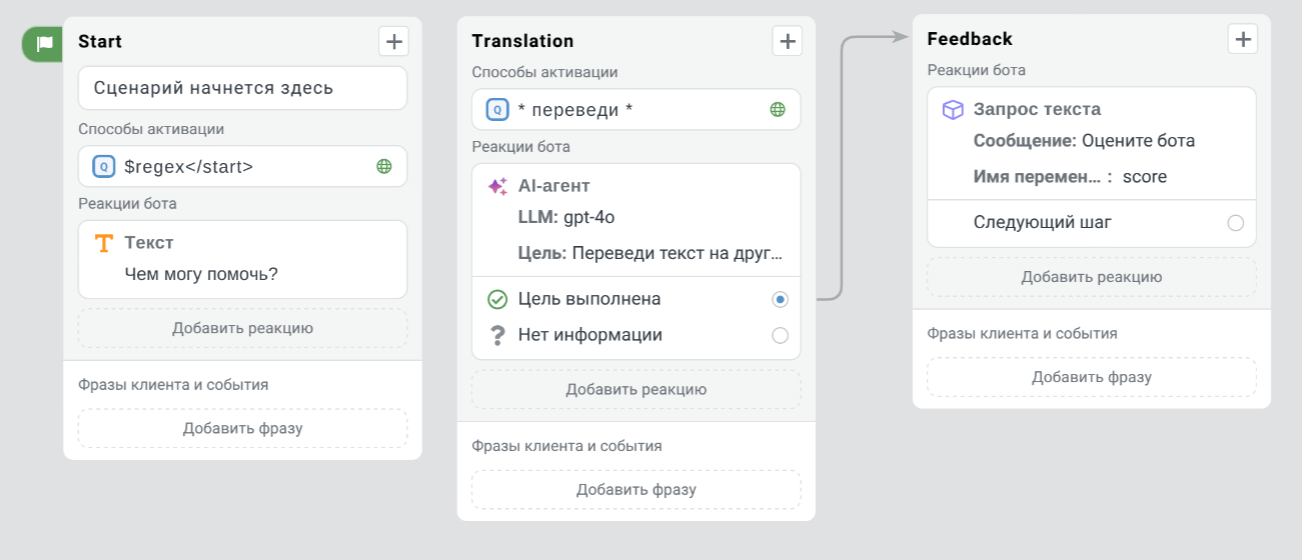This screenshot has height=560, width=1302.
Task: Click plus icon on Feedback block
Action: [1242, 39]
